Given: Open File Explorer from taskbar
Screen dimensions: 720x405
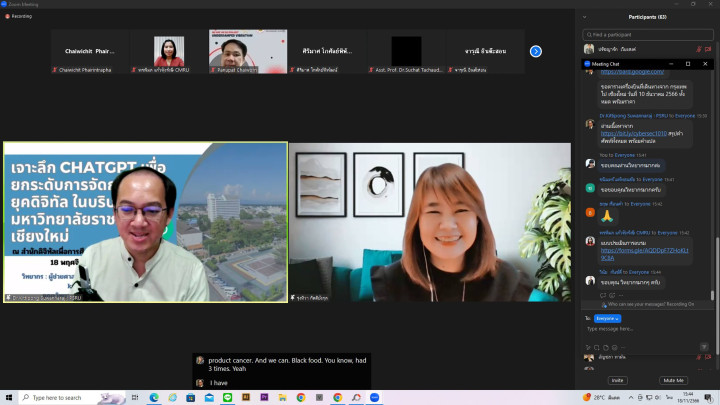Looking at the screenshot, I should 282,397.
